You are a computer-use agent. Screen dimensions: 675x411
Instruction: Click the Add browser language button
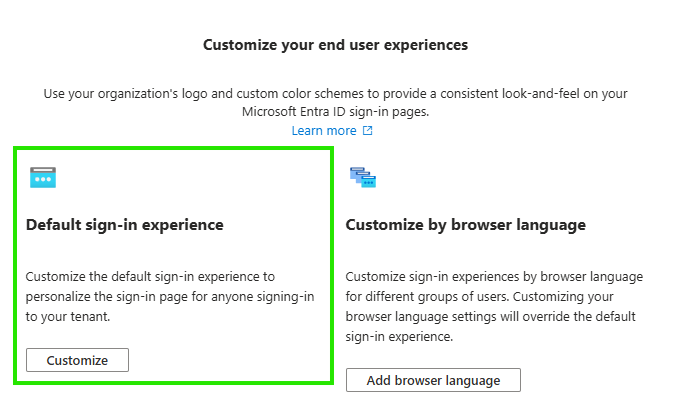(433, 380)
